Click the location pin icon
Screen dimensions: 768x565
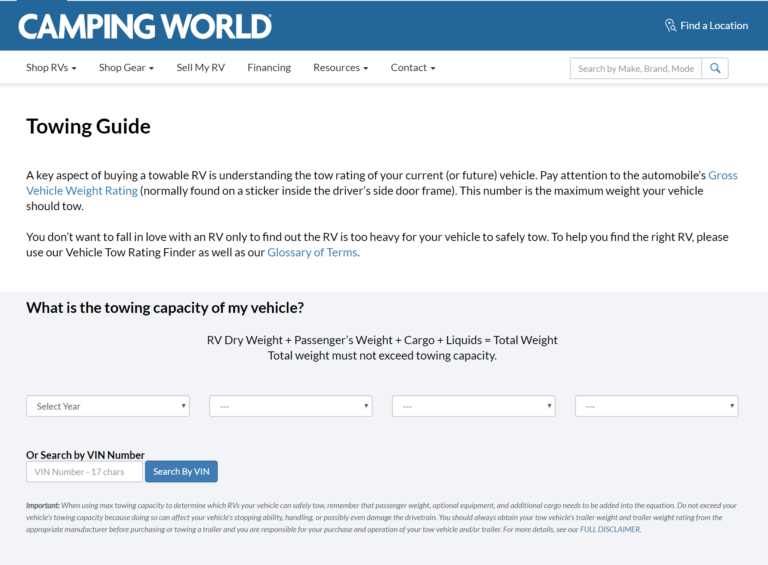click(670, 26)
